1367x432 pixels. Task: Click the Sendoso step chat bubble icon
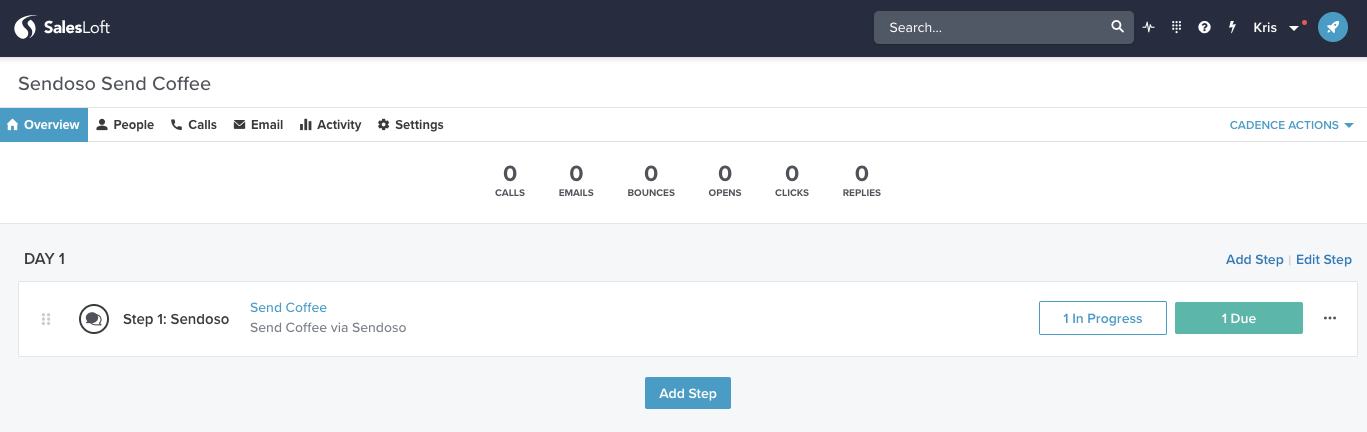coord(93,319)
